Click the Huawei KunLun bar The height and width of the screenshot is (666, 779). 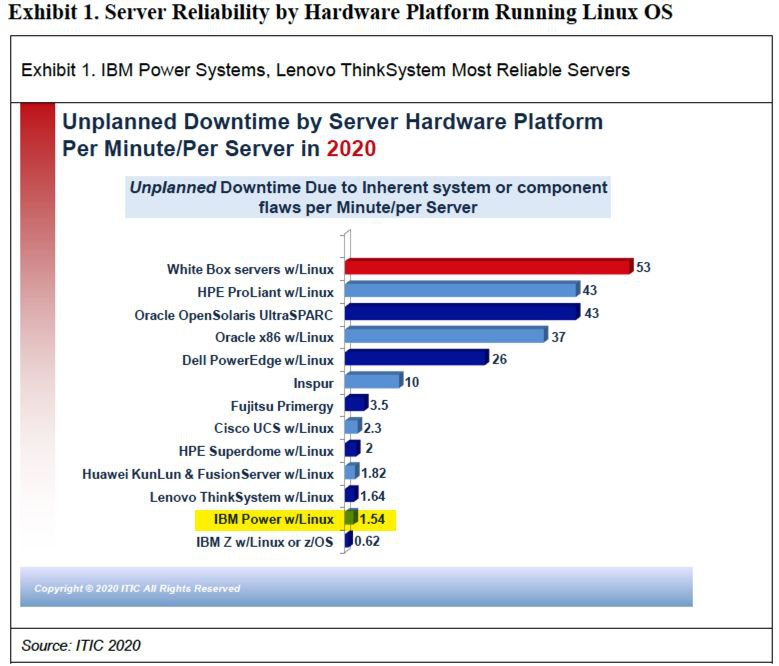coord(351,472)
